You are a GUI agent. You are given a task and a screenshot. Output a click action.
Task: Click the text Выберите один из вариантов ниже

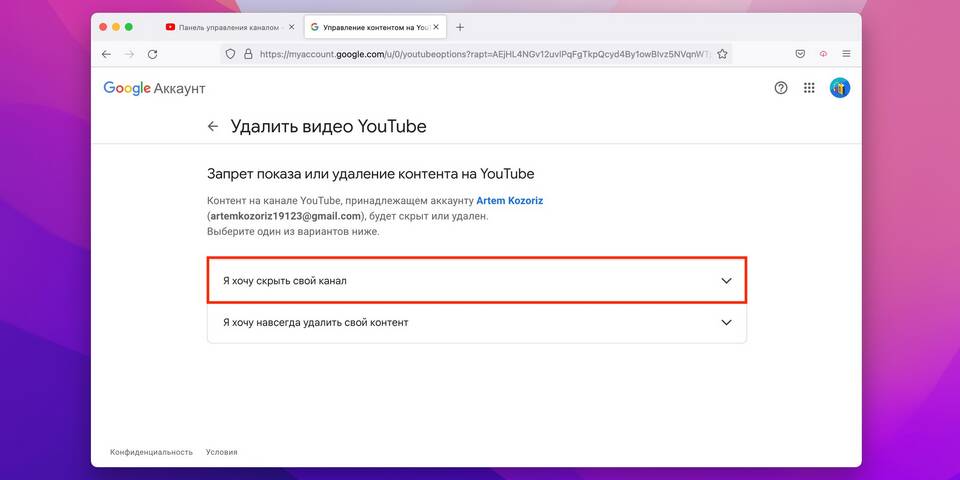coord(293,233)
